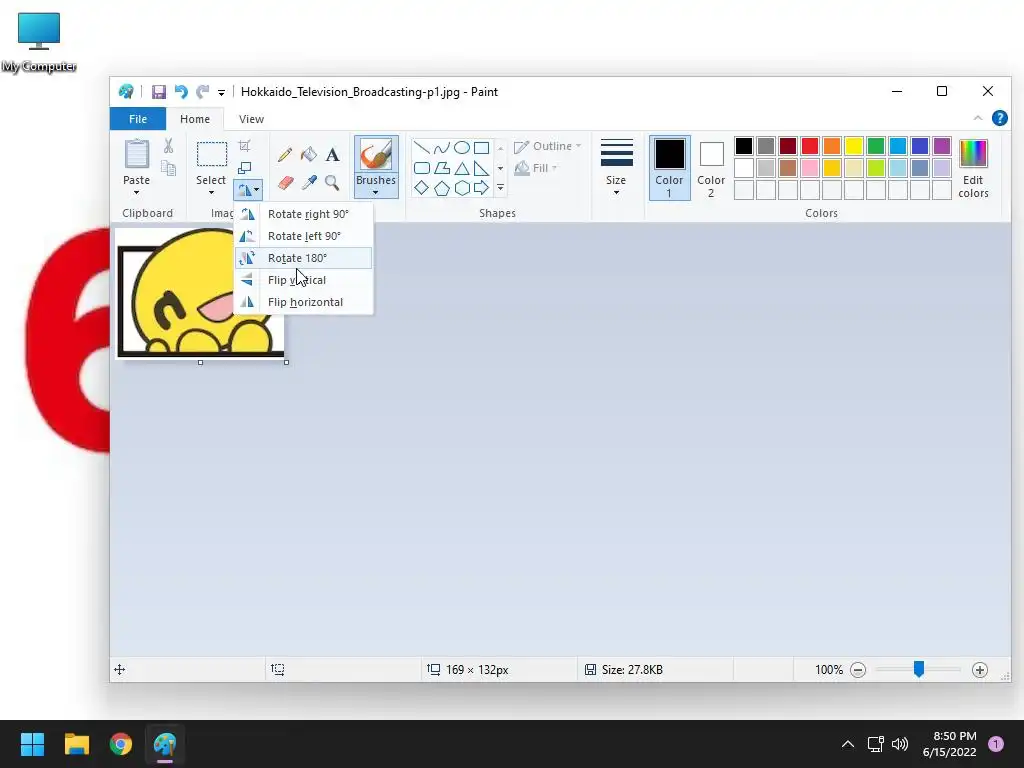Select the Color picker eyedropper tool

pyautogui.click(x=309, y=182)
